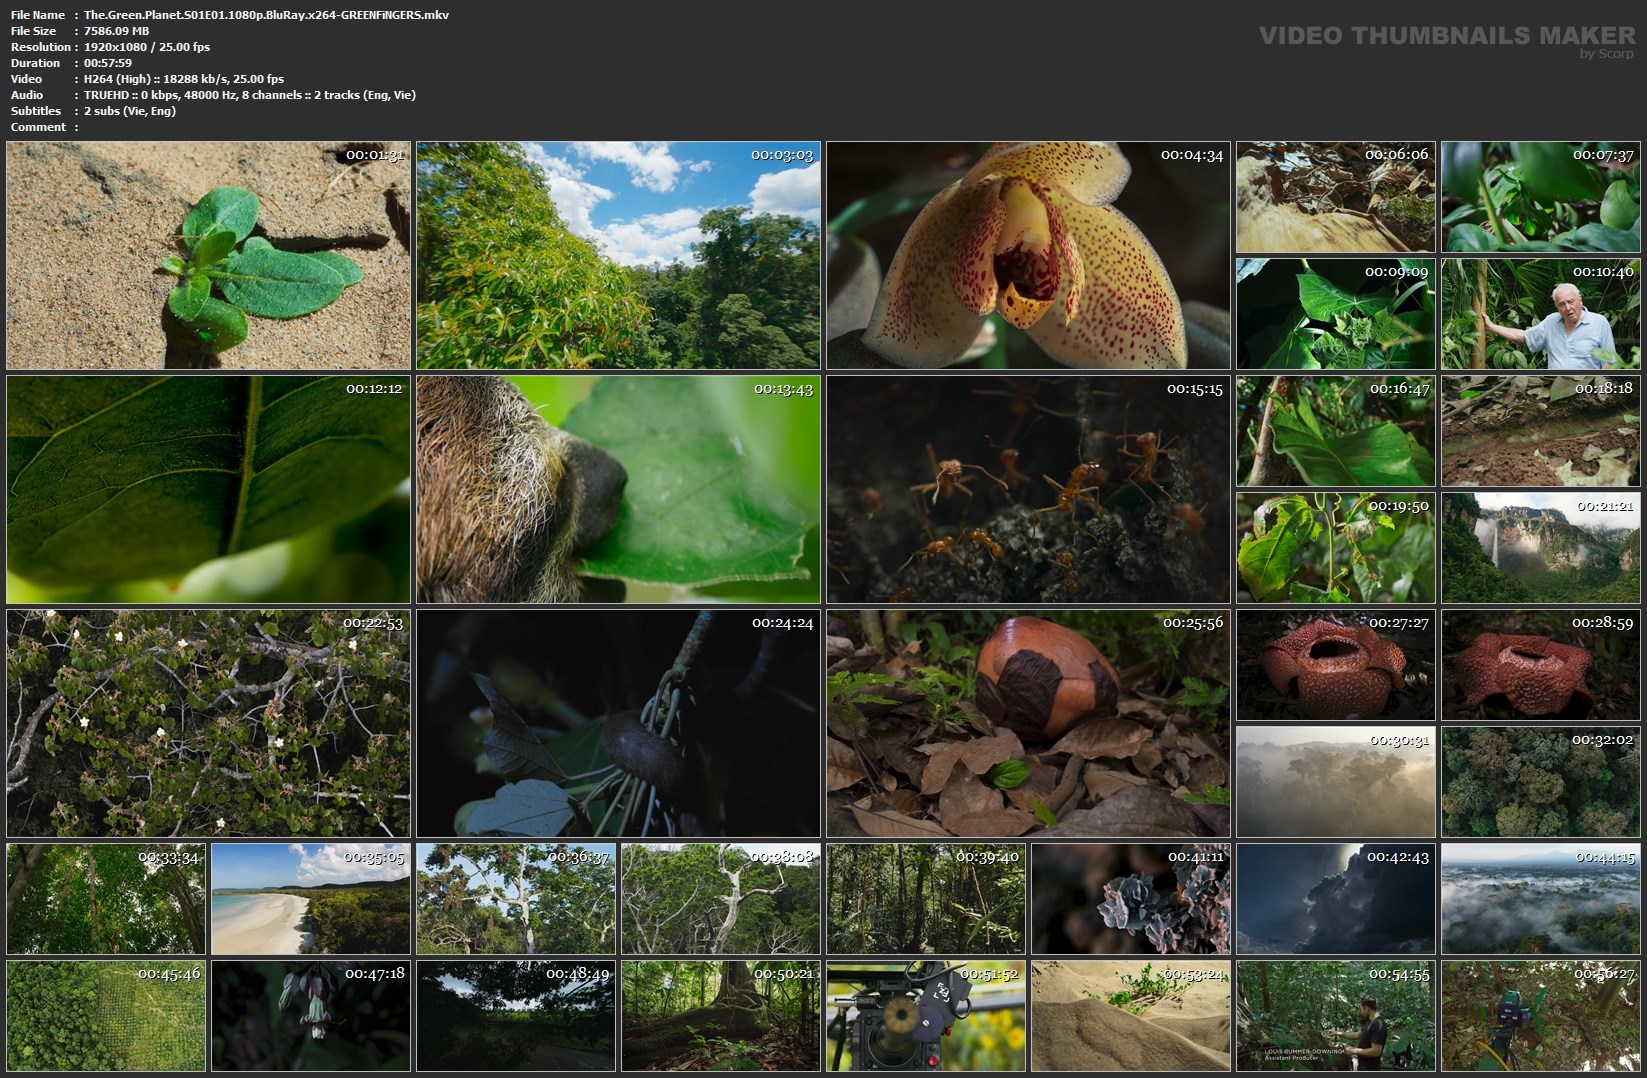Click the file size 7586.09 MB value
The height and width of the screenshot is (1078, 1647).
tap(116, 31)
